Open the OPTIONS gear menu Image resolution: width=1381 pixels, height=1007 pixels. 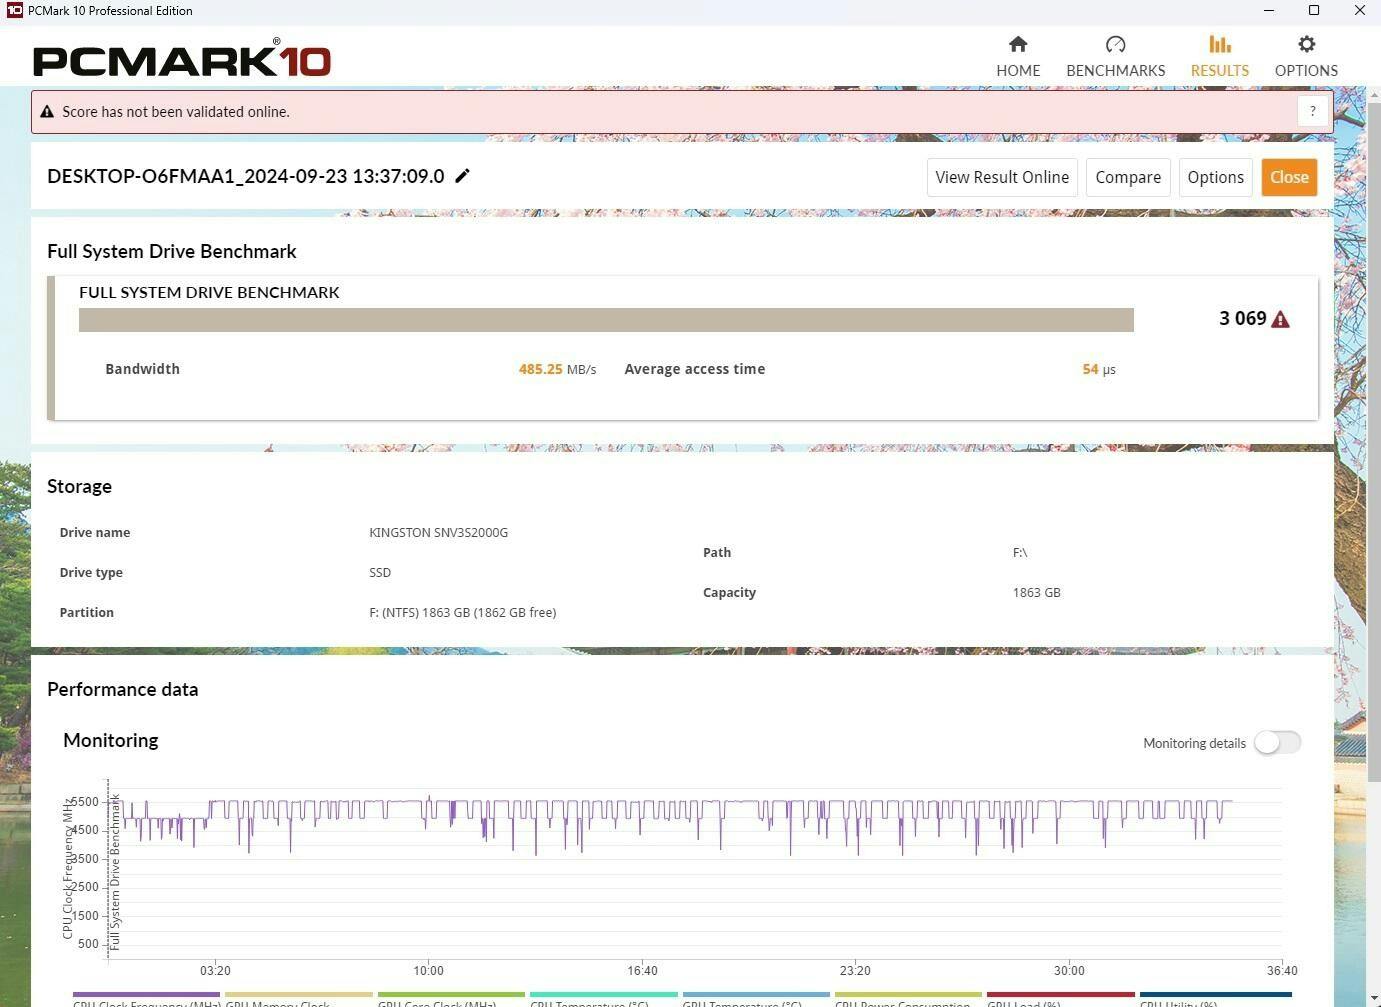[x=1306, y=56]
